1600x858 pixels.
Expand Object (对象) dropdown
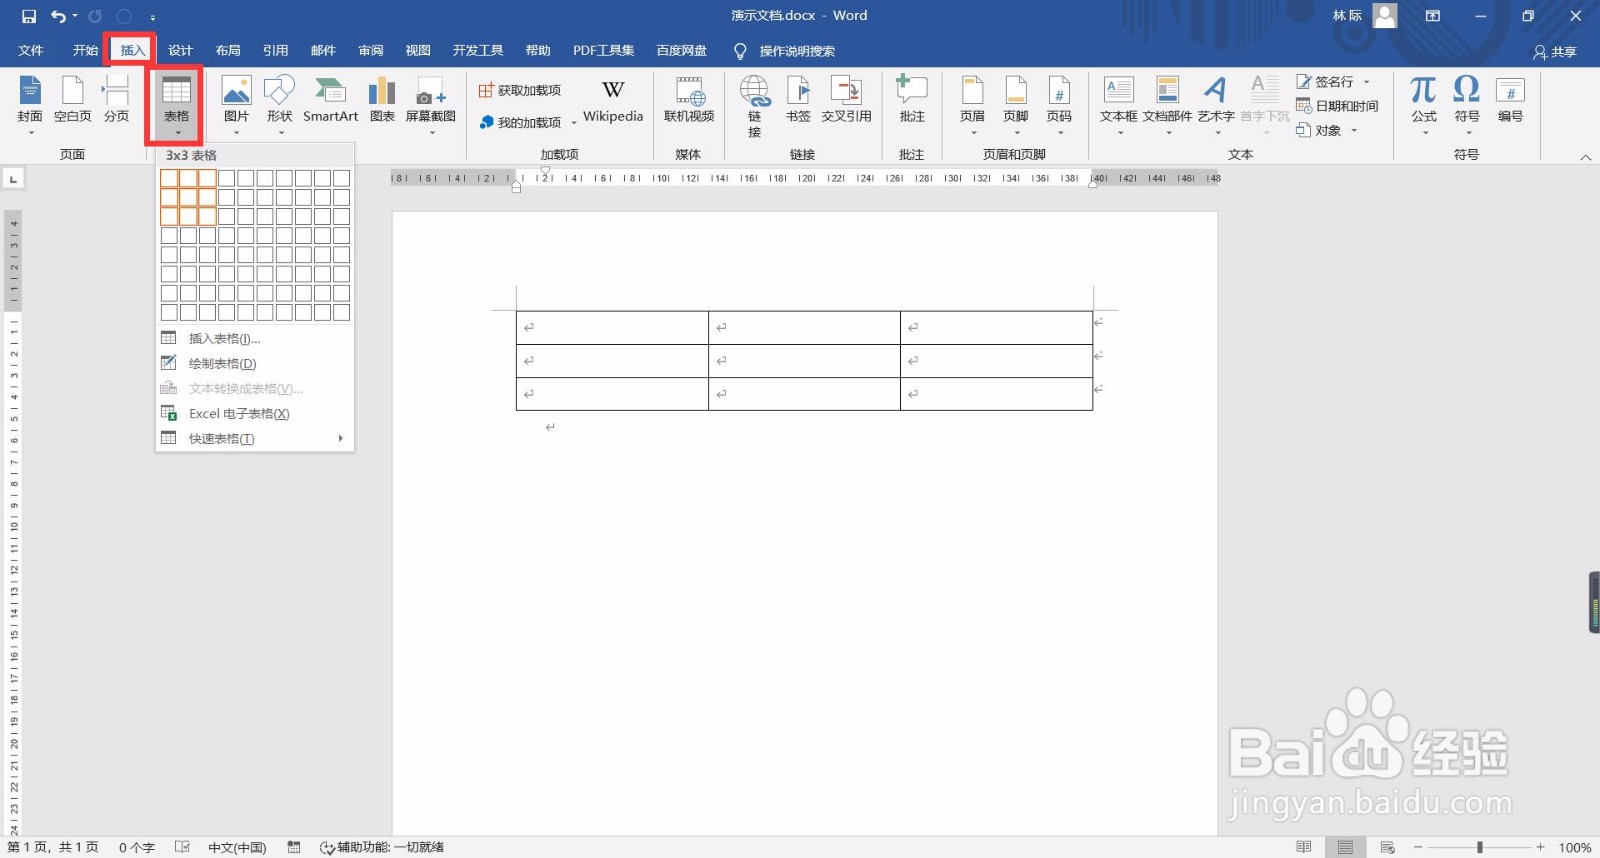tap(1354, 131)
